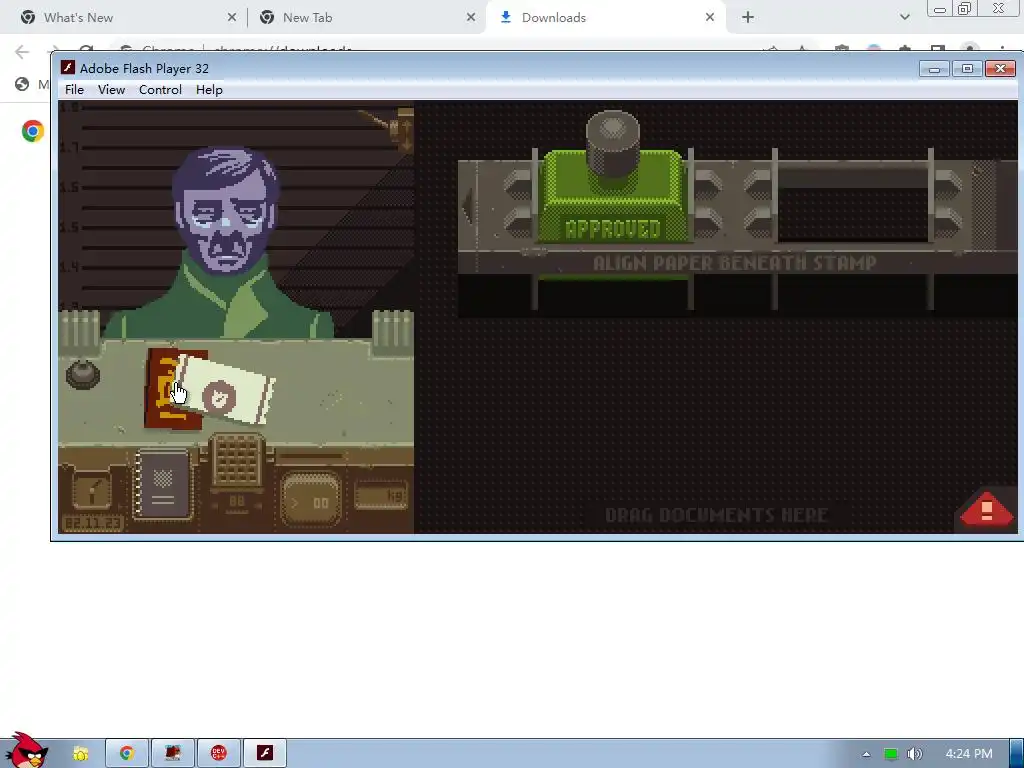Click the intercom speaker grille

pyautogui.click(x=238, y=461)
